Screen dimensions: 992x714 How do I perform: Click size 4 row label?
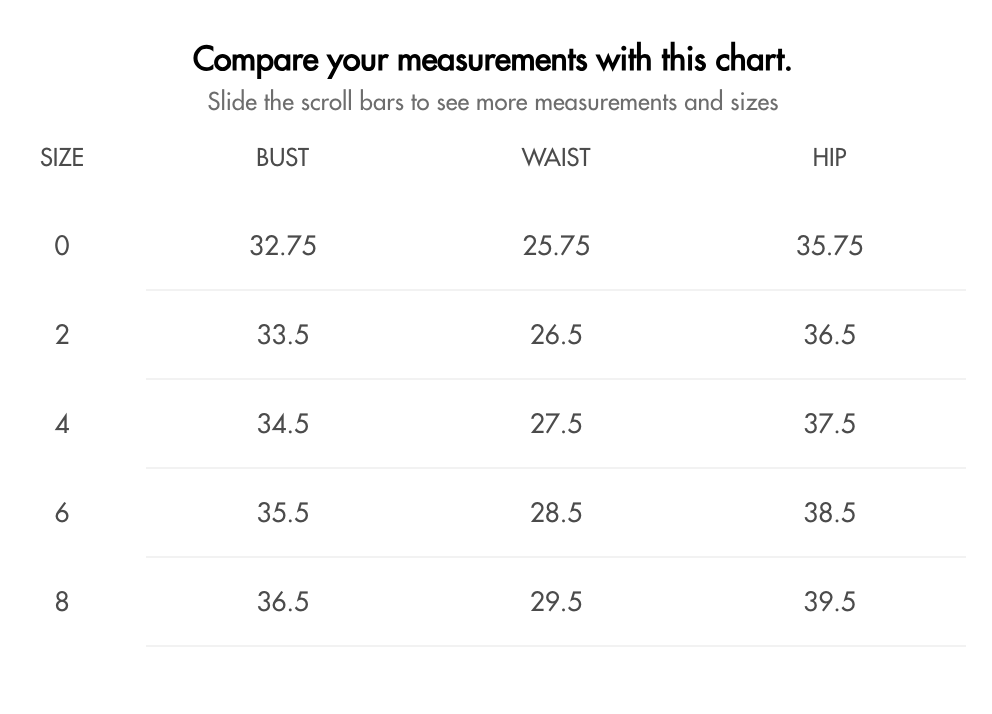(x=62, y=424)
